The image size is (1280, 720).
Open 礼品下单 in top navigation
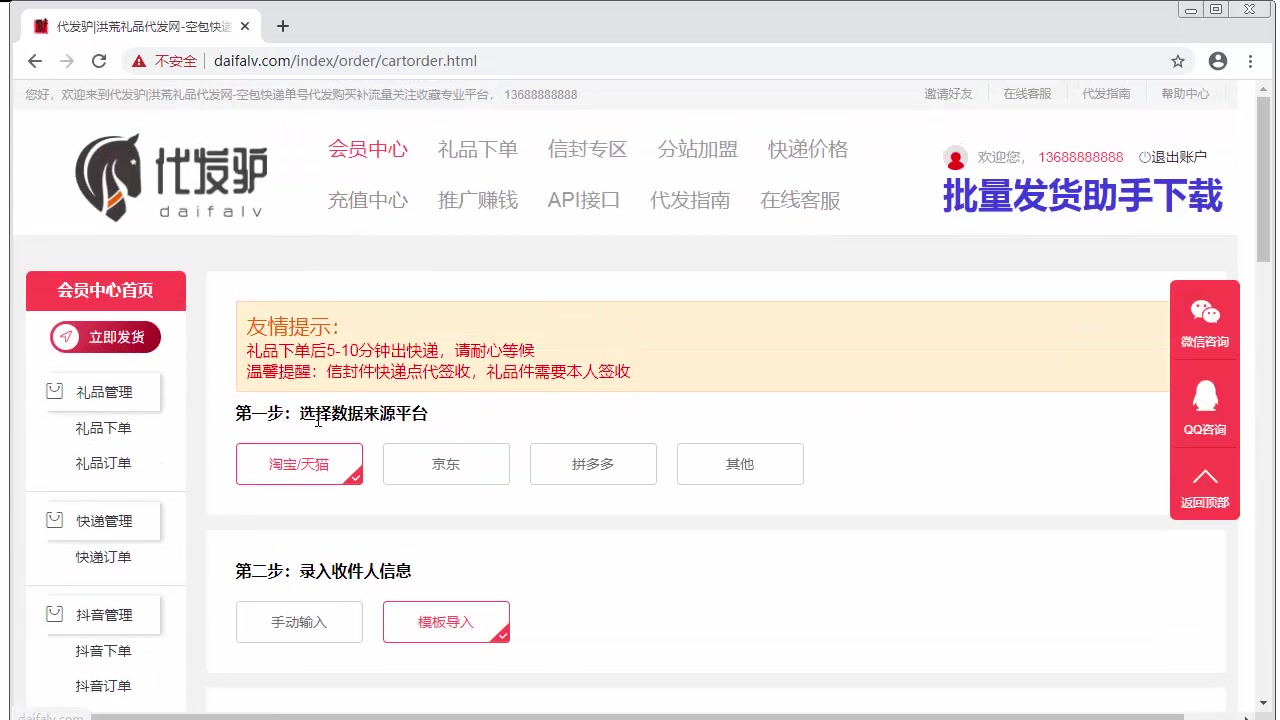click(478, 149)
